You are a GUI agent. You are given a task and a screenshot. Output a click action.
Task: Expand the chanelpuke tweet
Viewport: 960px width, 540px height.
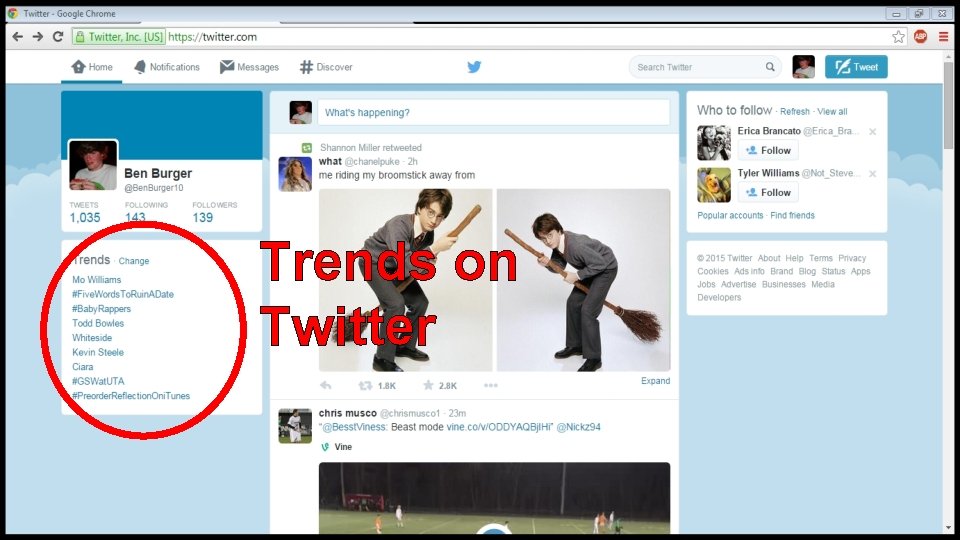click(655, 381)
